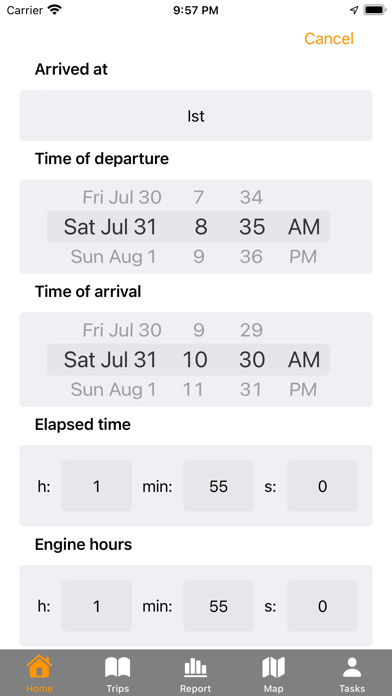Open the Map icon tab
The height and width of the screenshot is (696, 392).
click(273, 667)
